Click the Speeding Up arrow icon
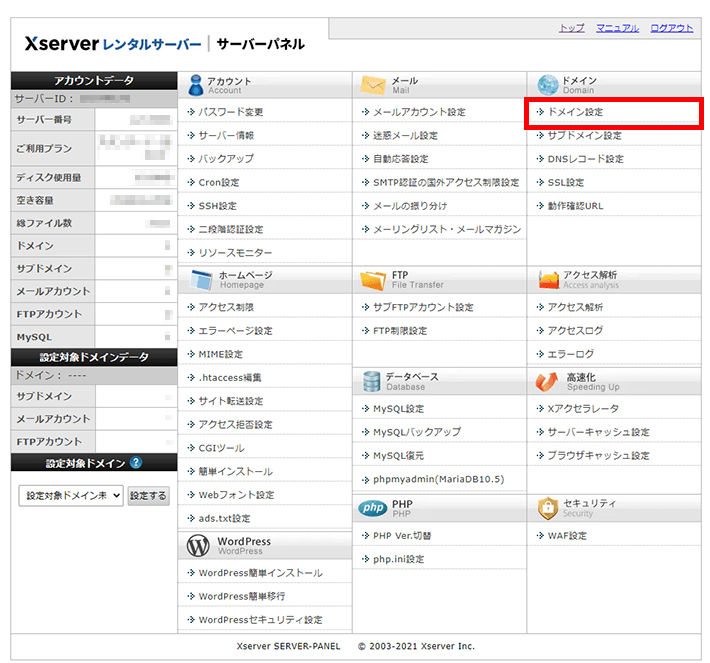710x663 pixels. pyautogui.click(x=547, y=382)
